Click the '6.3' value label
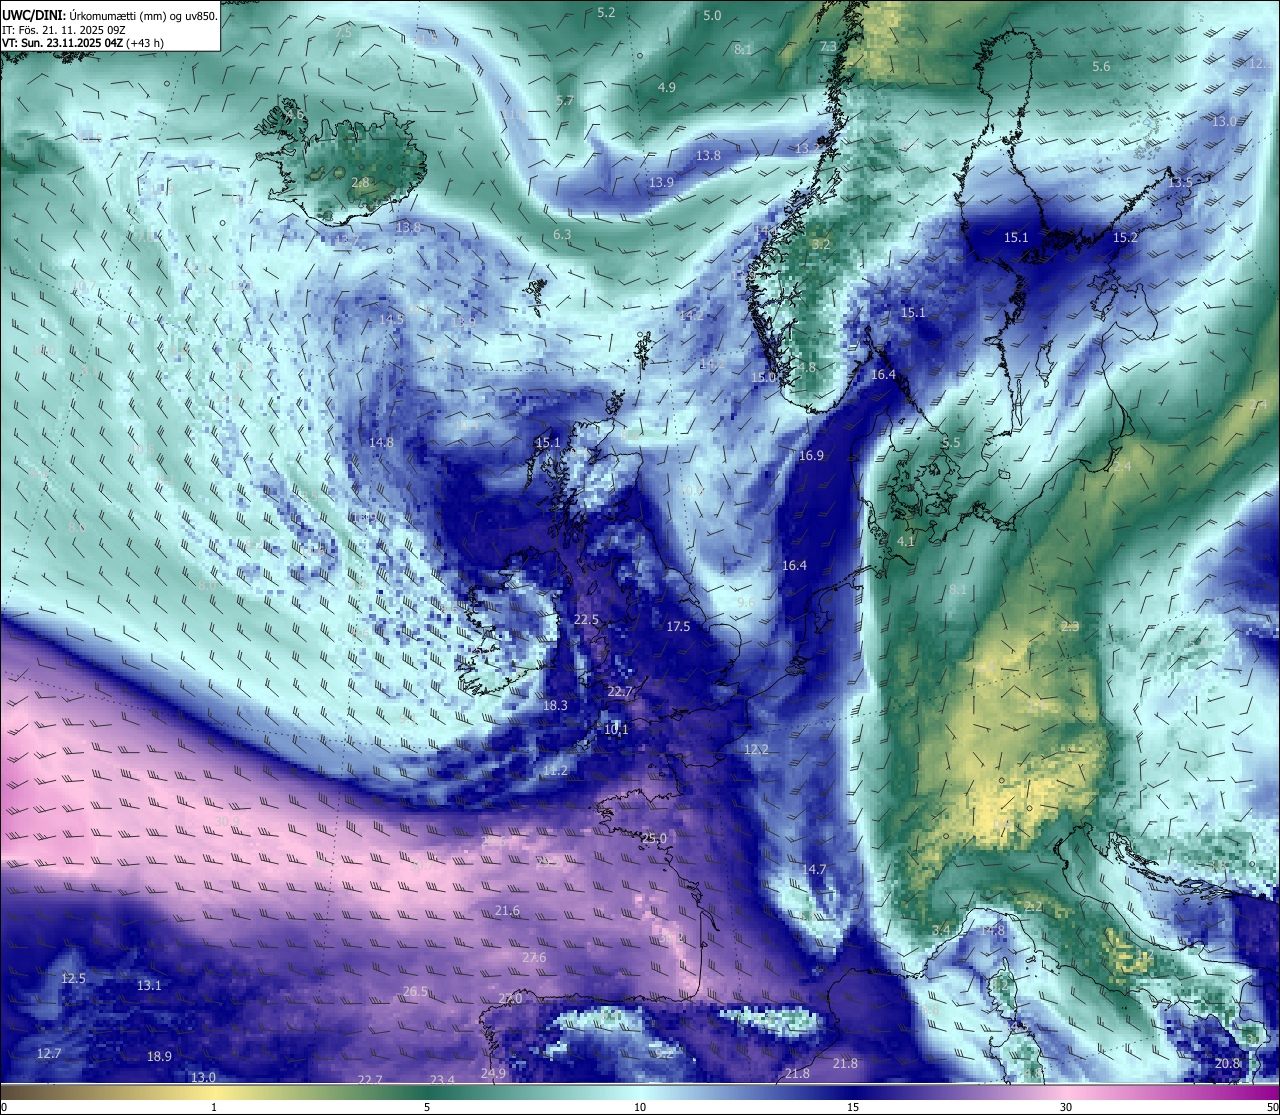1280x1115 pixels. [x=562, y=234]
